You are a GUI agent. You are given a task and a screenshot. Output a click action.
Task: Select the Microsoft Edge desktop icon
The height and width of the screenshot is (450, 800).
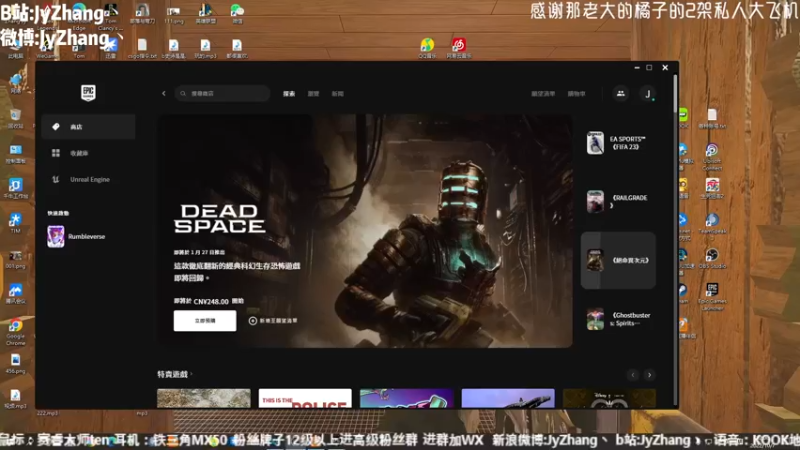[79, 18]
